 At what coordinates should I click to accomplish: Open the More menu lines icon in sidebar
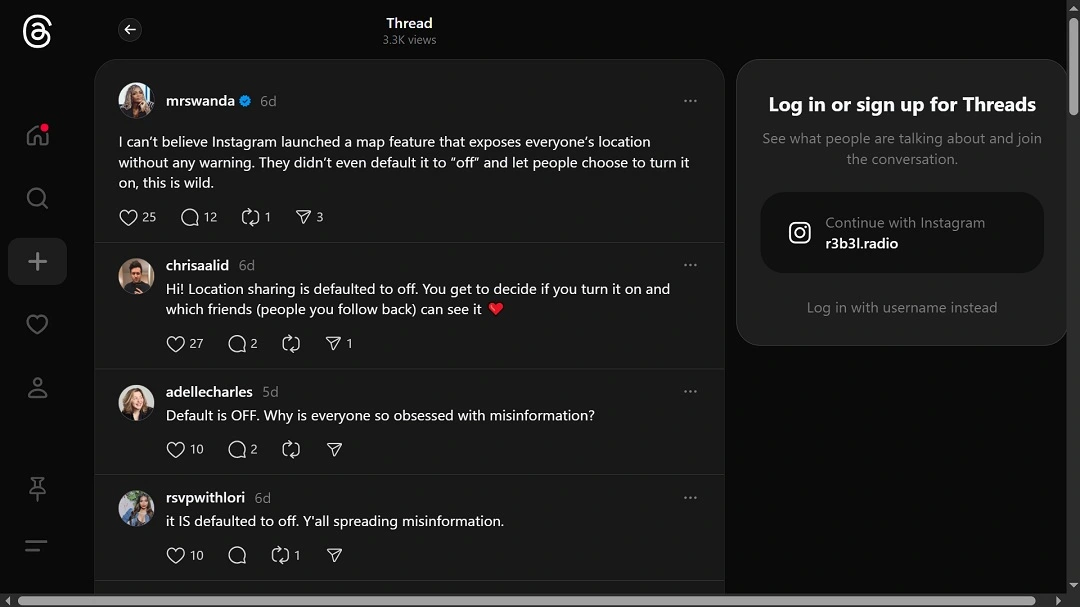coord(37,546)
